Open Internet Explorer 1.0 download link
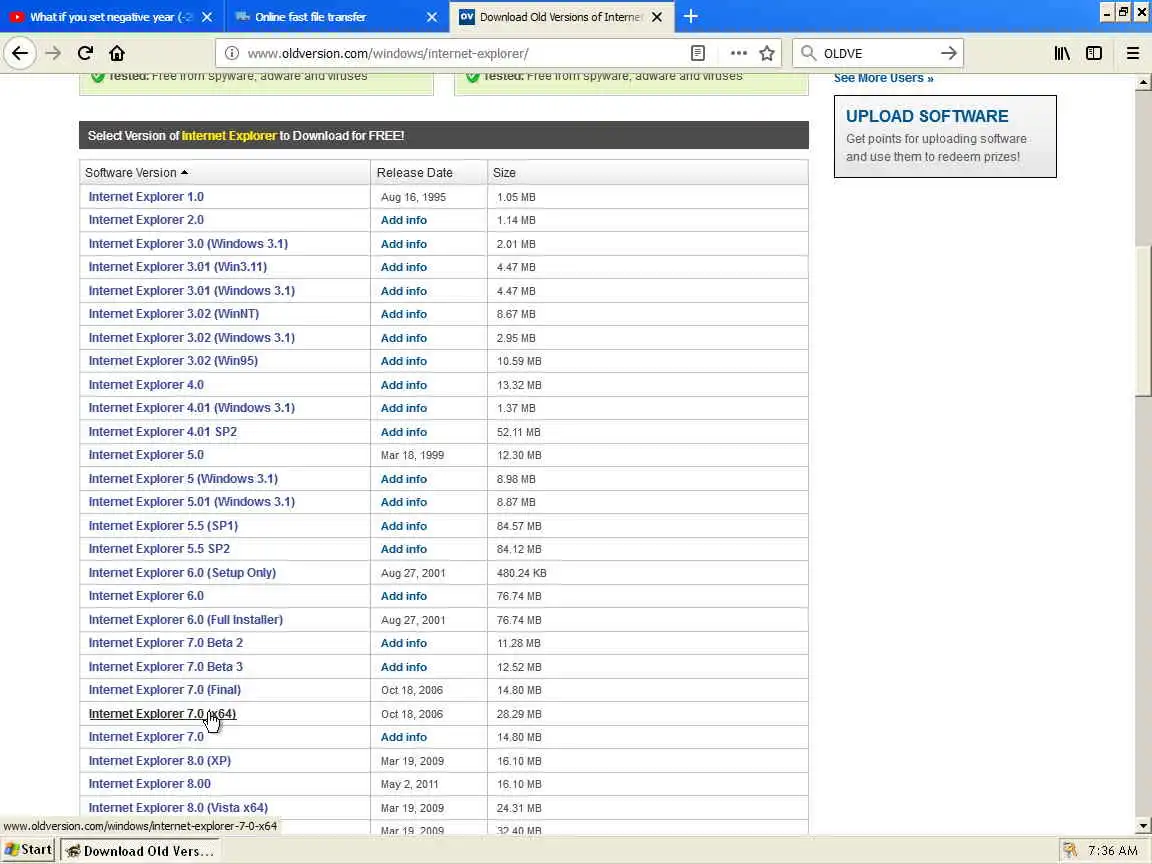 146,197
